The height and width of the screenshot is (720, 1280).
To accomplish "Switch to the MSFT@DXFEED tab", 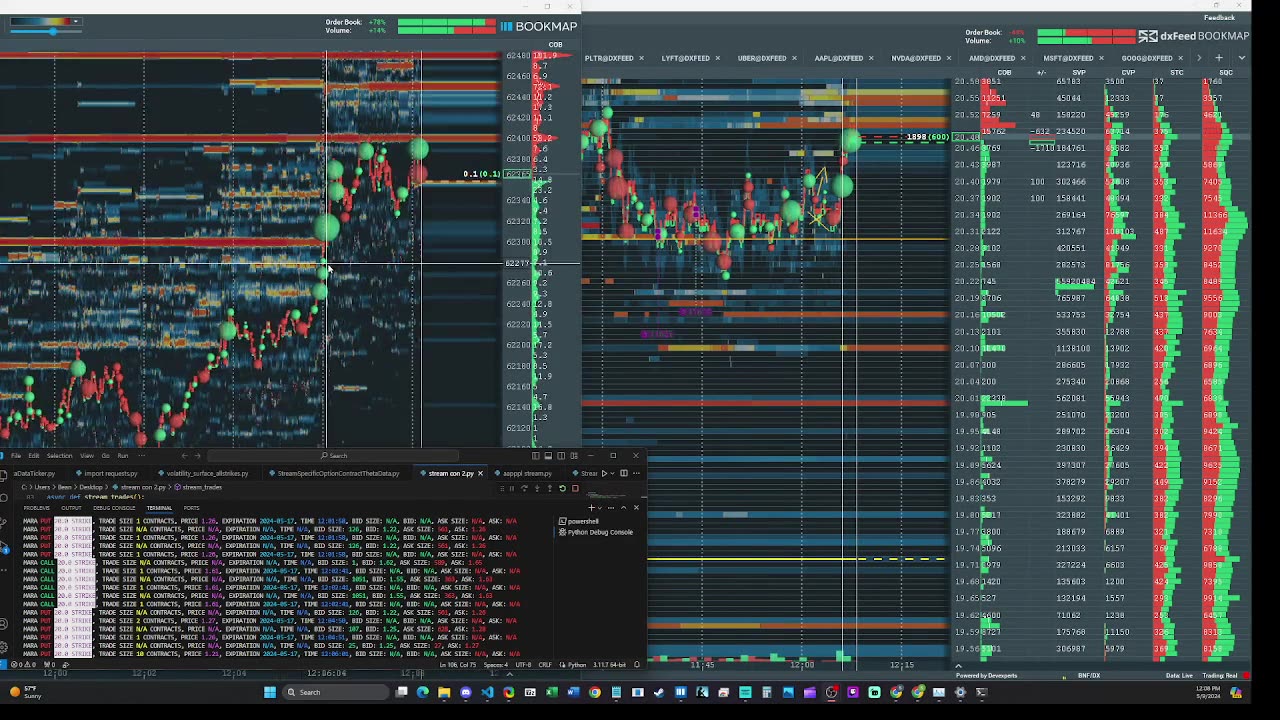I will [1068, 58].
